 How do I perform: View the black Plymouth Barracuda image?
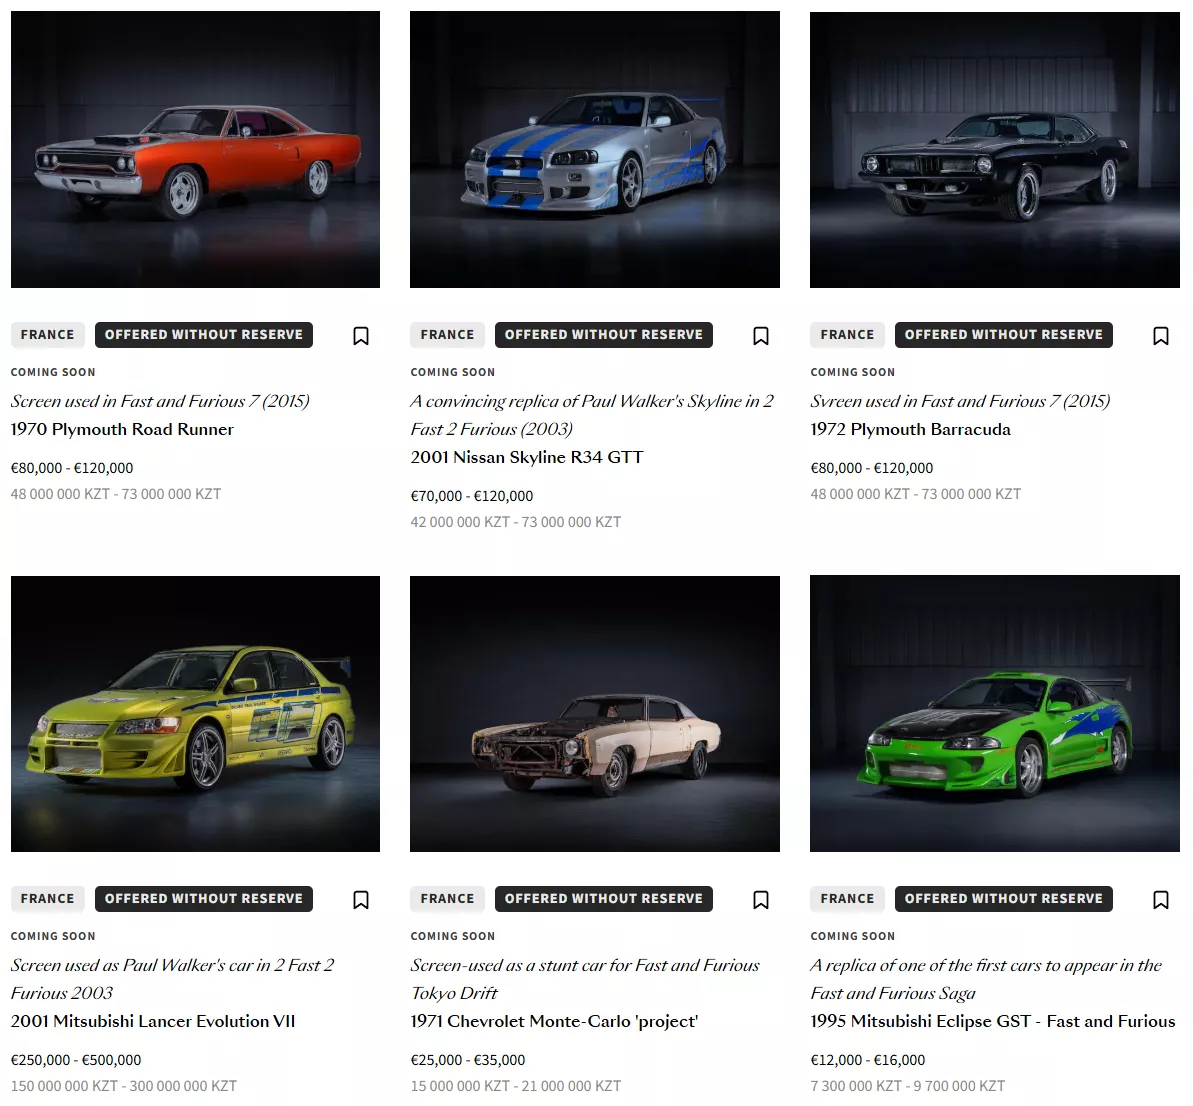click(x=994, y=149)
